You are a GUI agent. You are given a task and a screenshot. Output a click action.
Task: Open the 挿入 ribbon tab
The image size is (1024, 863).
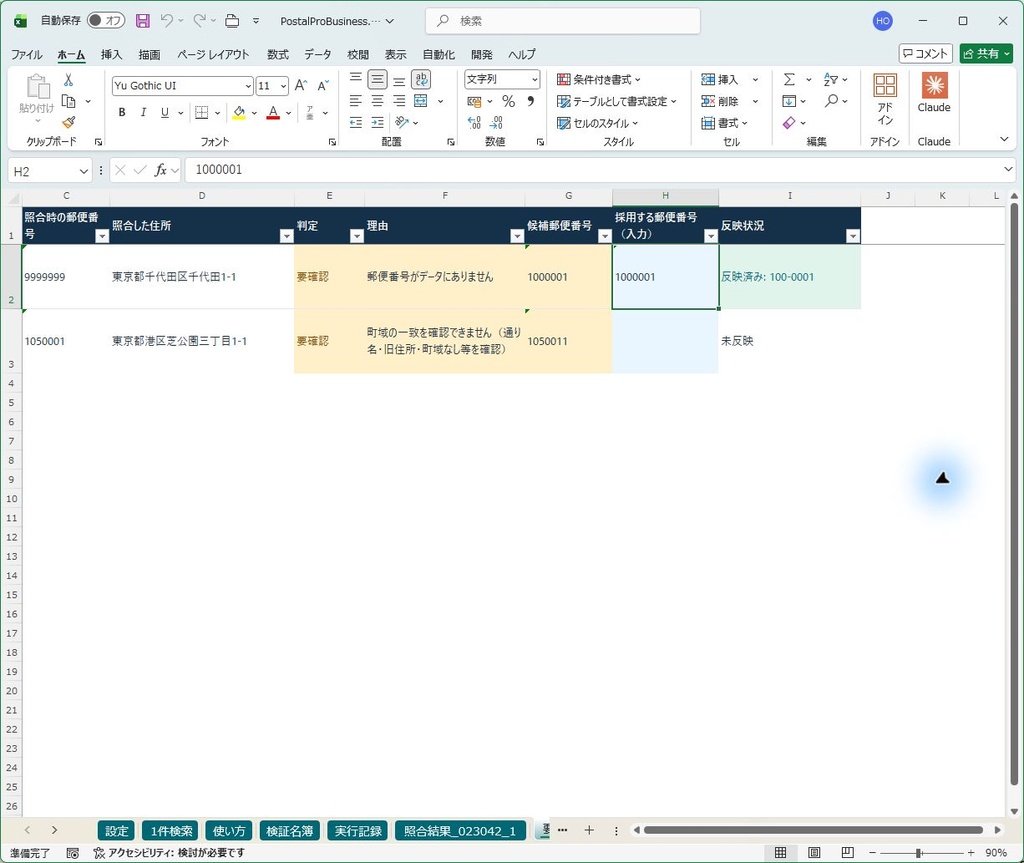coord(112,54)
